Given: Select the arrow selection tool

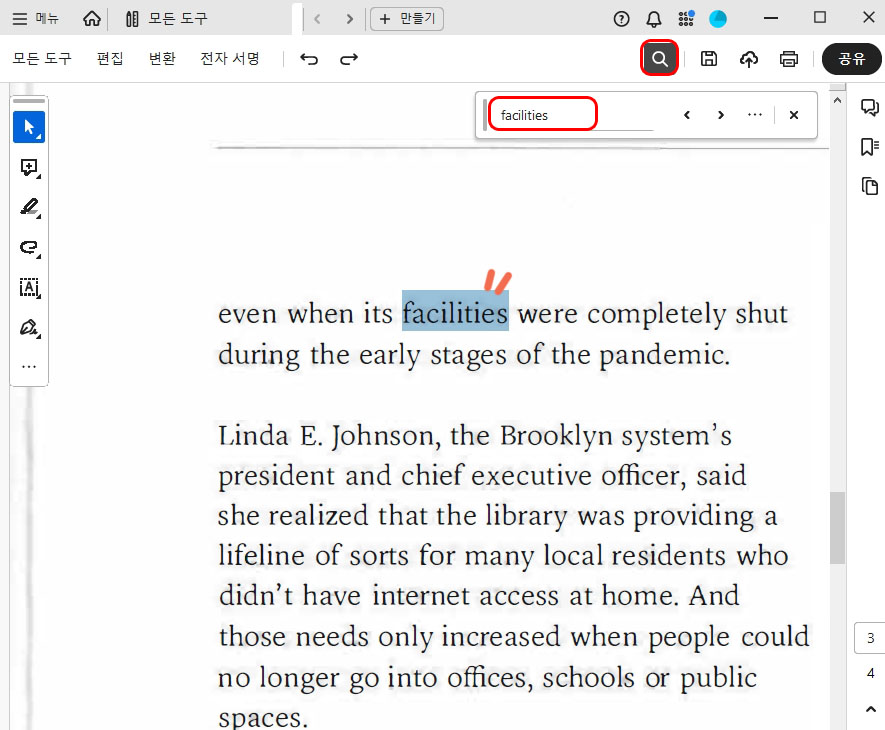Looking at the screenshot, I should coord(29,127).
